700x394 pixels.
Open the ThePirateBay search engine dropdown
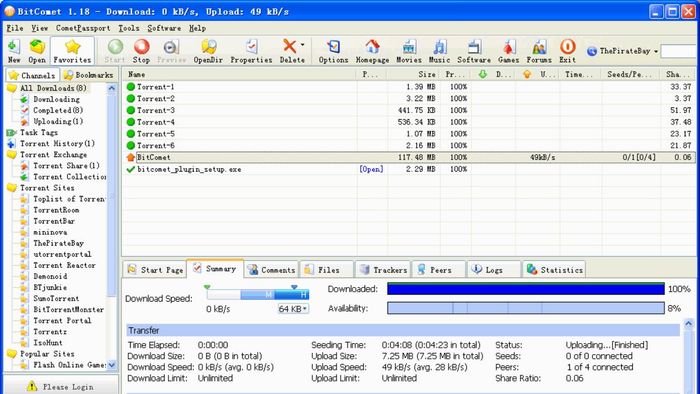(656, 51)
